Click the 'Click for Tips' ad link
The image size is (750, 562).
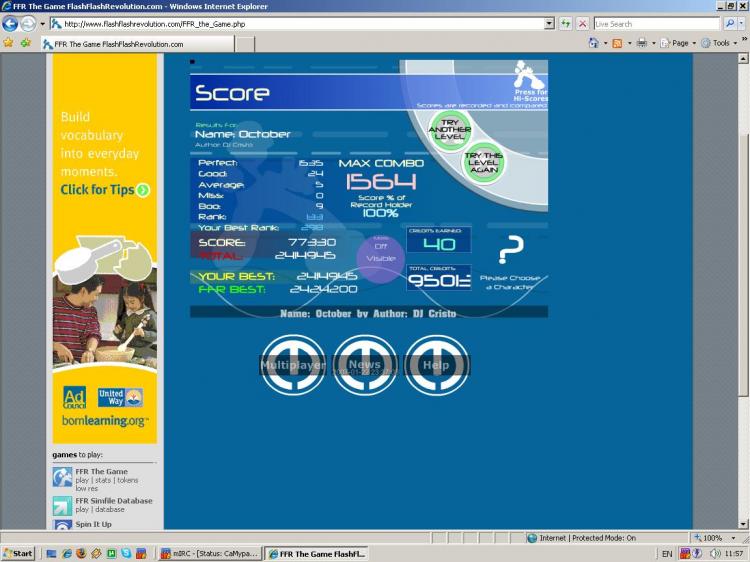pos(104,190)
